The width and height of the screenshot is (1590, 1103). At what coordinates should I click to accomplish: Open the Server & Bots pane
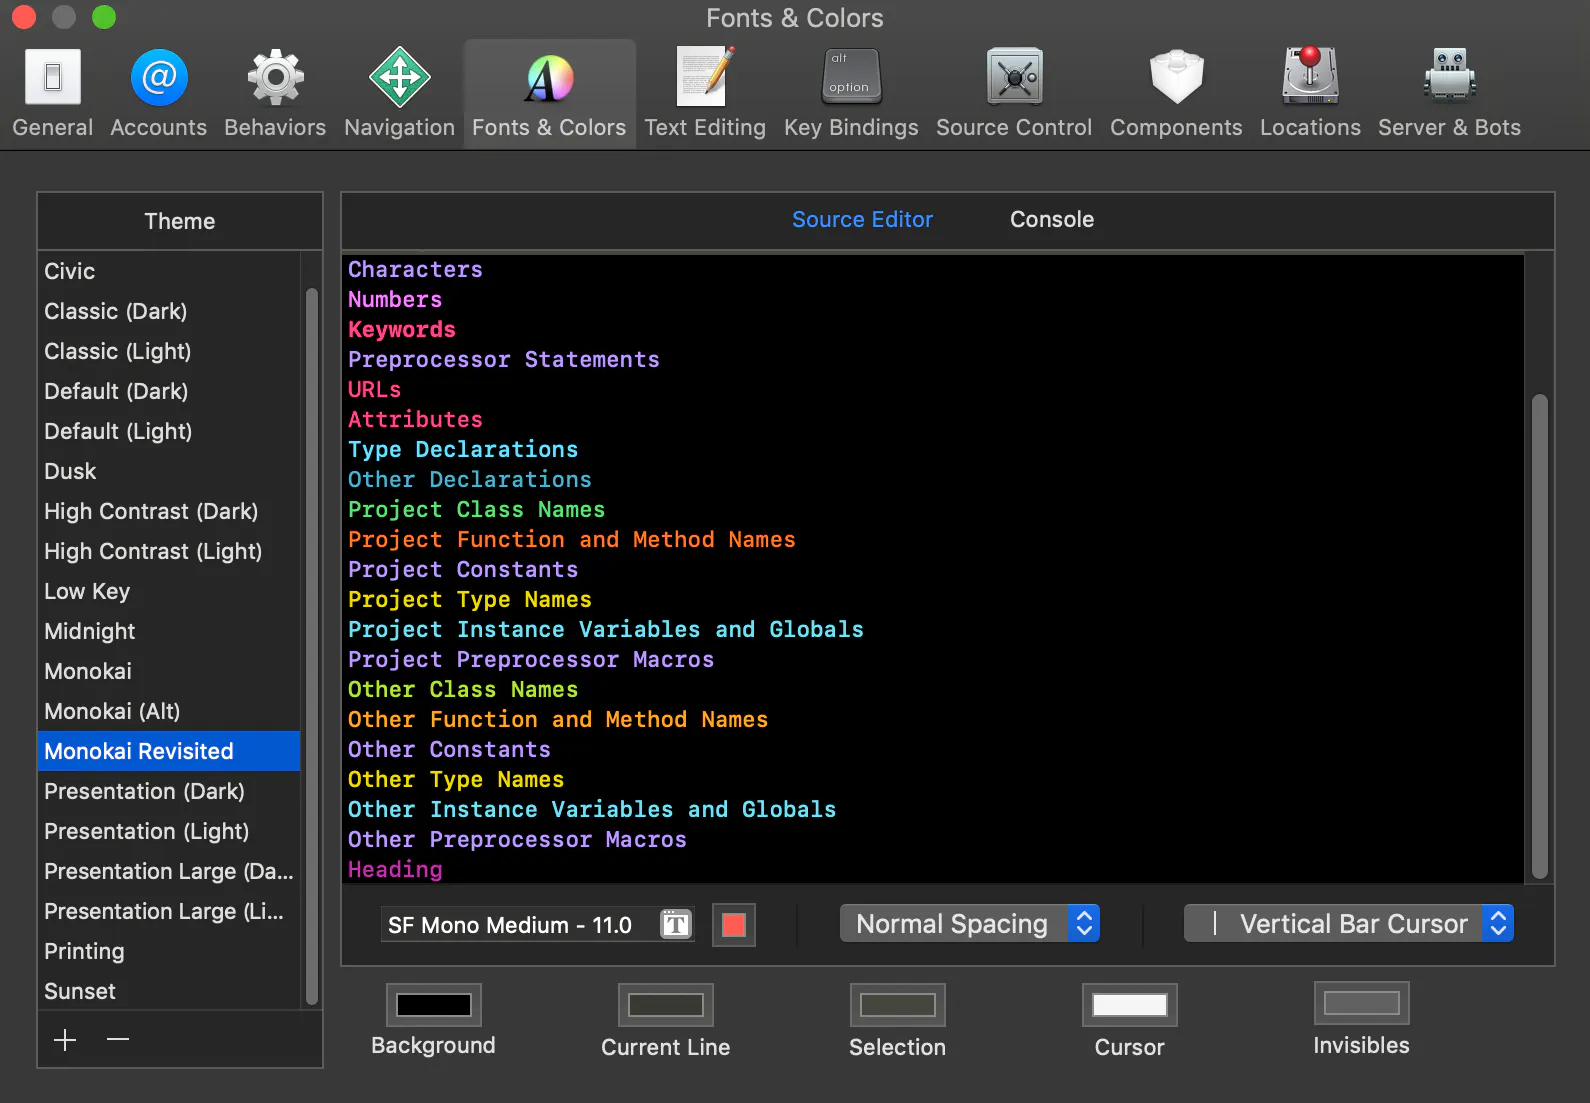tap(1449, 92)
